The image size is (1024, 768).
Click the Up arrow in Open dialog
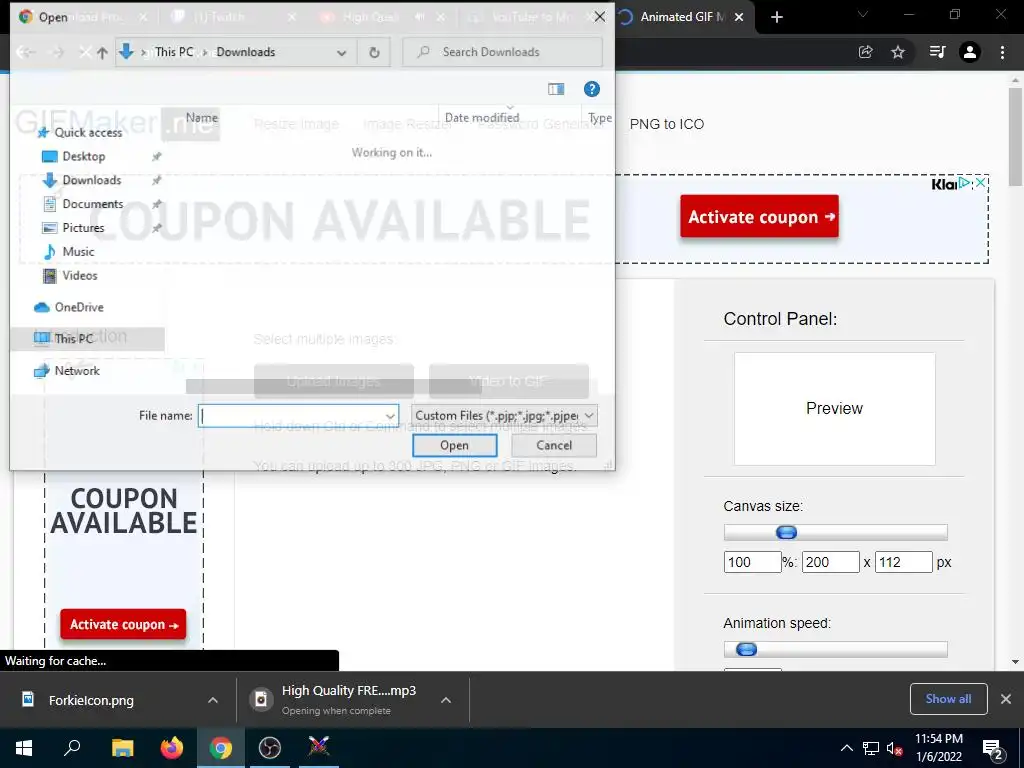[103, 53]
